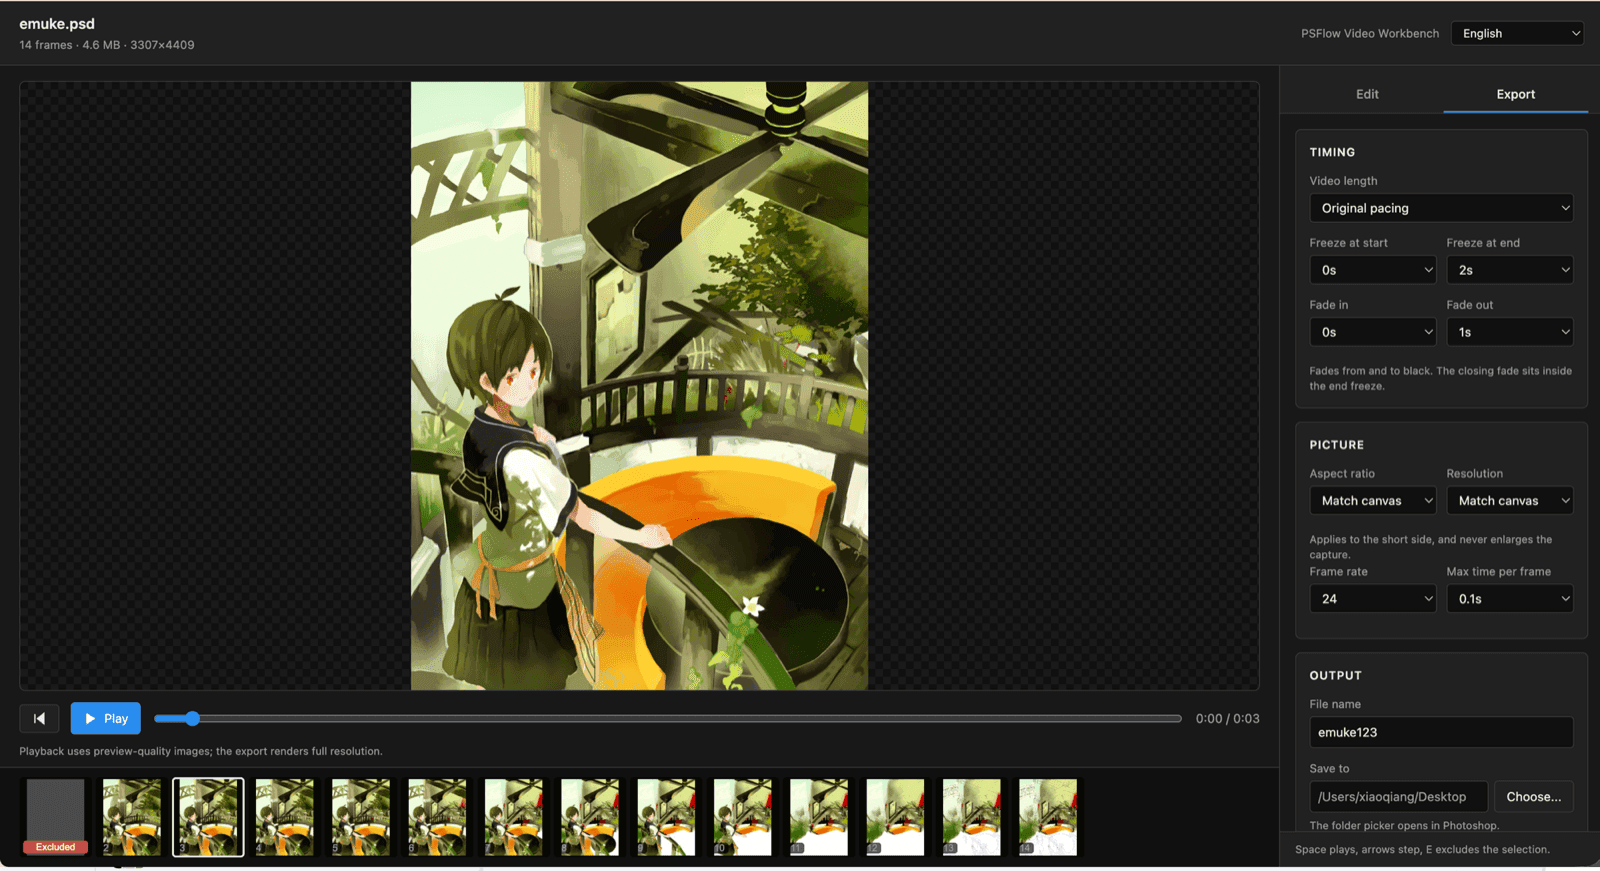Click the Choose... folder button
The width and height of the screenshot is (1600, 871).
click(x=1534, y=797)
